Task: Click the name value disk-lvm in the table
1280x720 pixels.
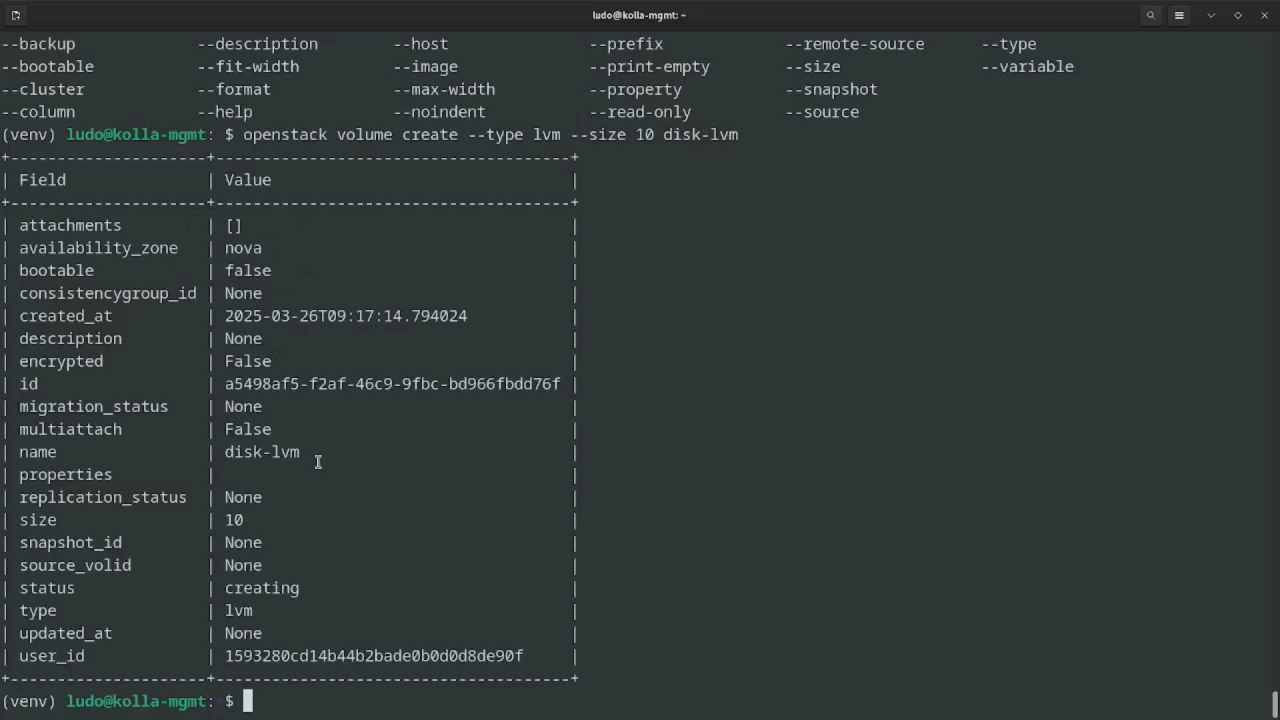Action: coord(261,452)
